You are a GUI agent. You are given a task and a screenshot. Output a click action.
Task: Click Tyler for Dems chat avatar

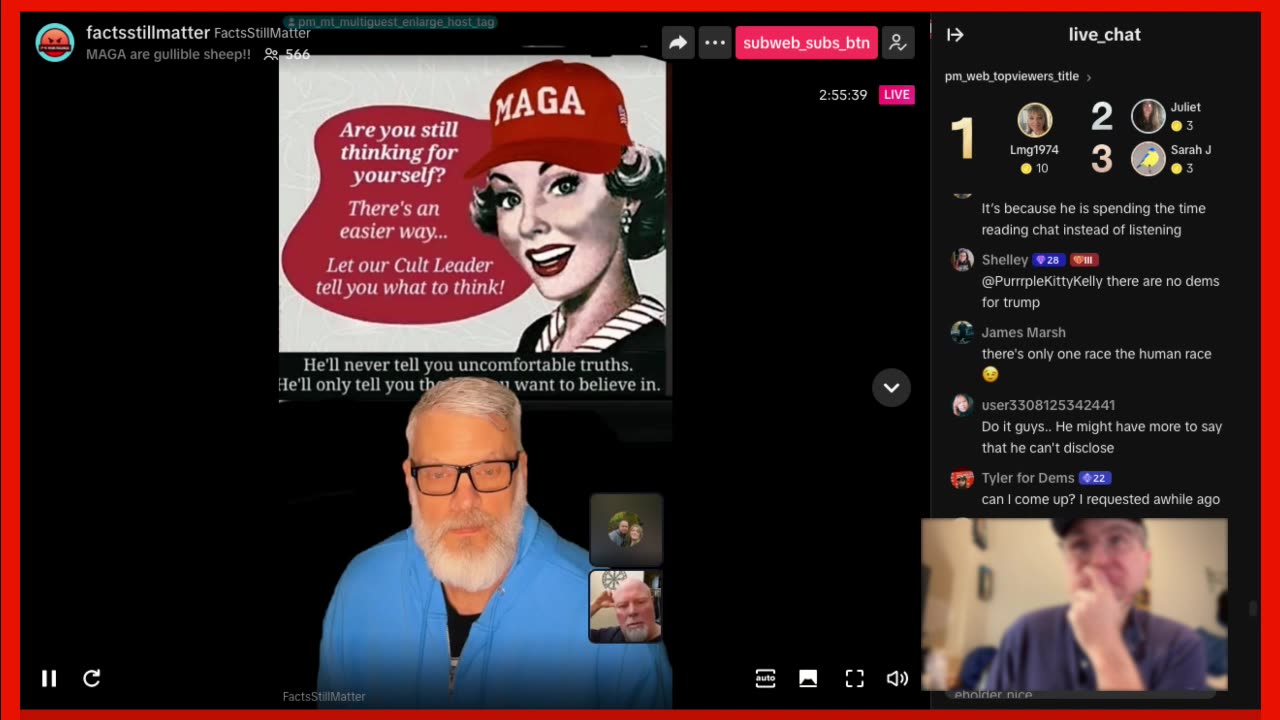(x=962, y=479)
